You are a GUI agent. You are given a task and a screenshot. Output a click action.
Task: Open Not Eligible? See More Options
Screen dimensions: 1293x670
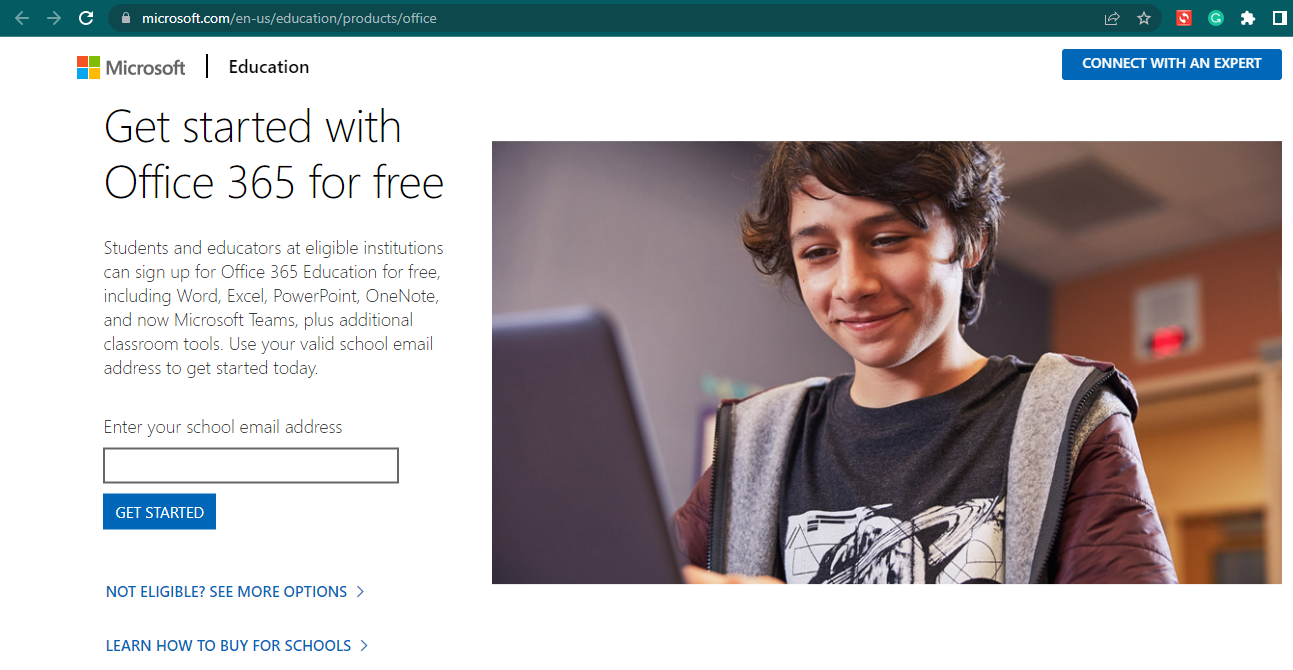[235, 592]
